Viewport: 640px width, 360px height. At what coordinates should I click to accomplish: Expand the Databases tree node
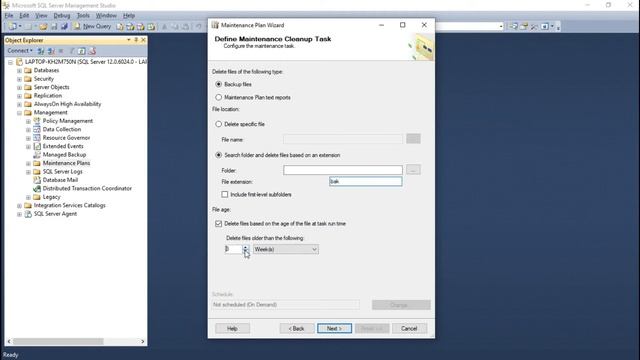coord(19,71)
